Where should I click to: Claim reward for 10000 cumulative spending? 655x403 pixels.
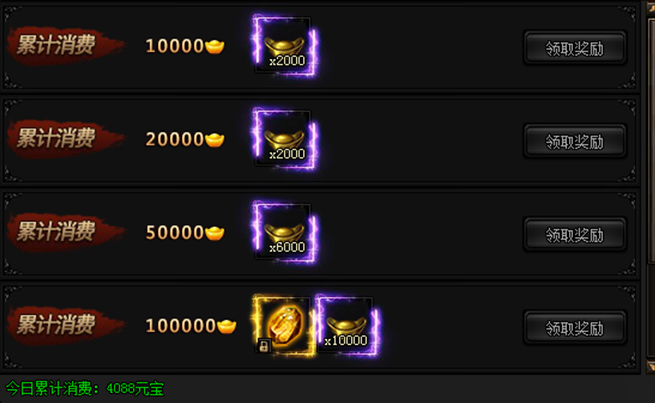point(575,48)
